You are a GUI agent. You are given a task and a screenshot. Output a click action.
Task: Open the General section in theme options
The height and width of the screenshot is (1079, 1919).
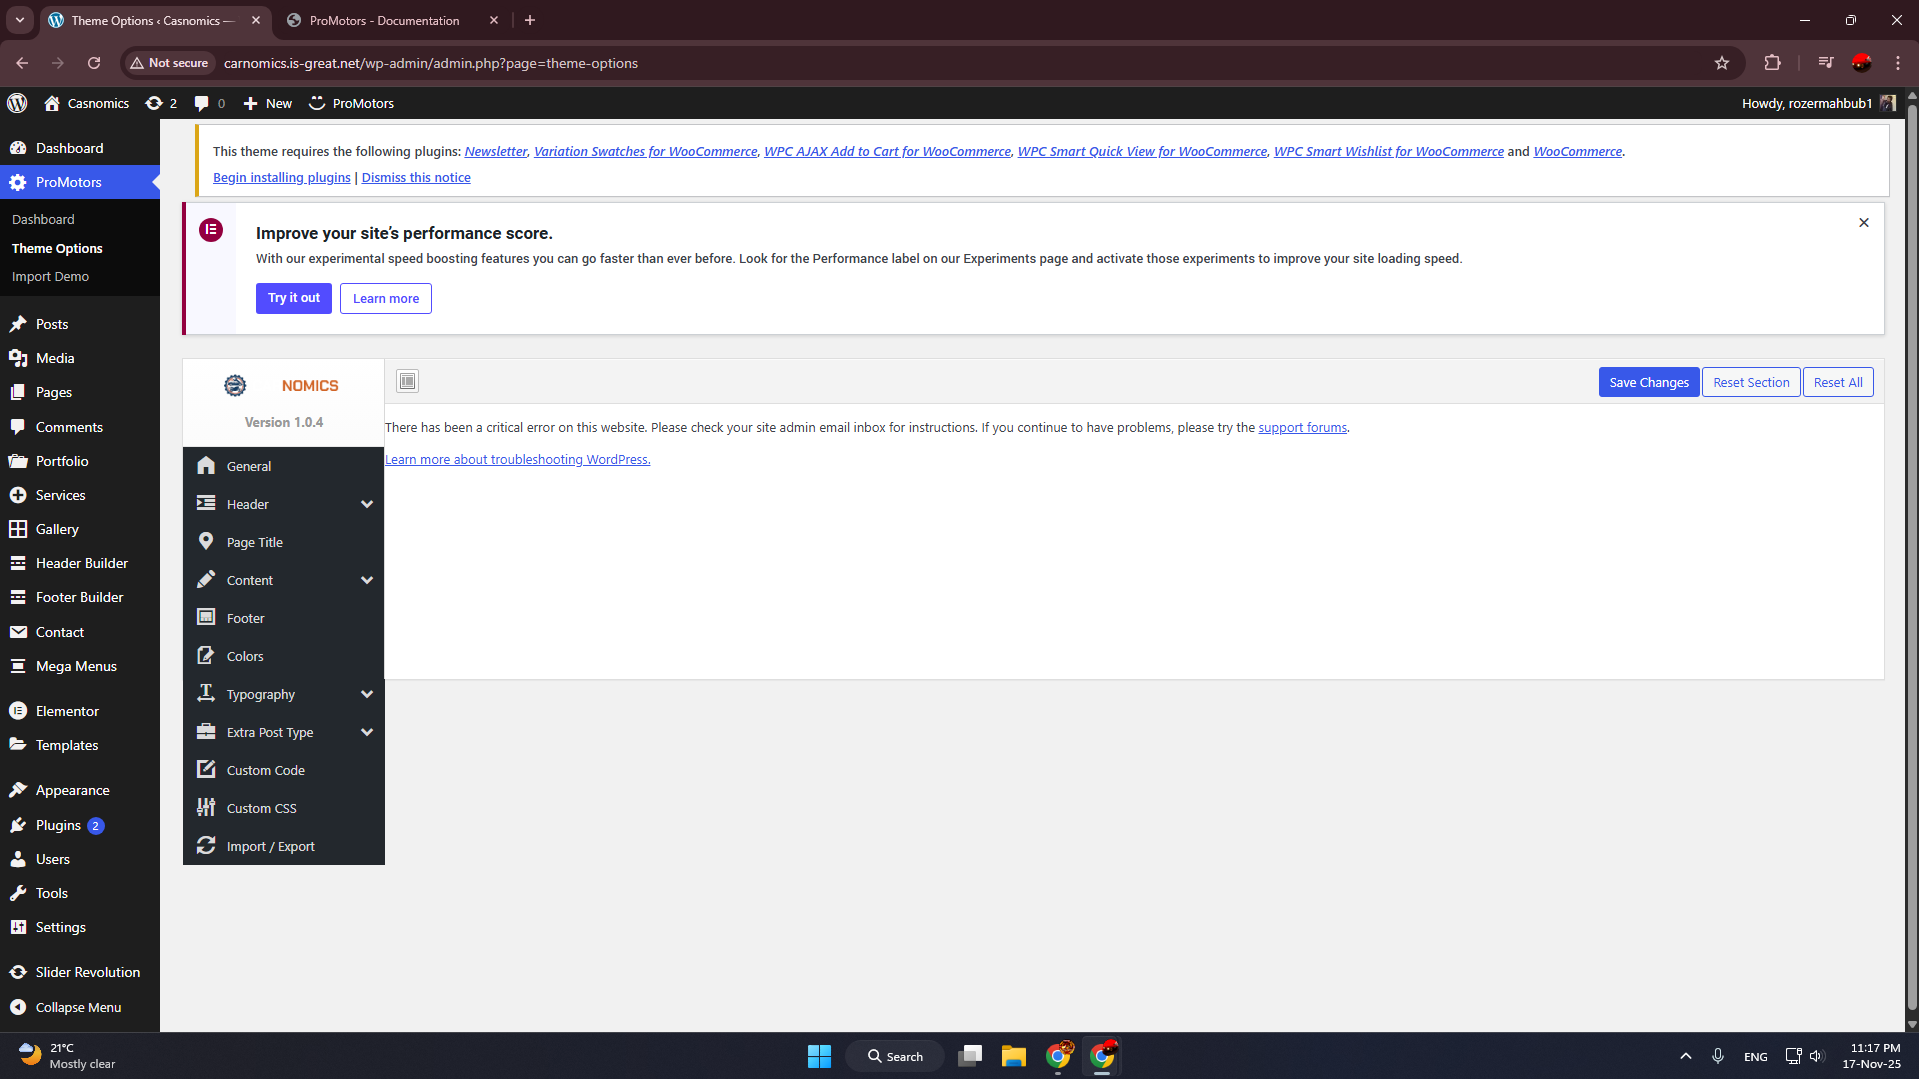pos(247,465)
